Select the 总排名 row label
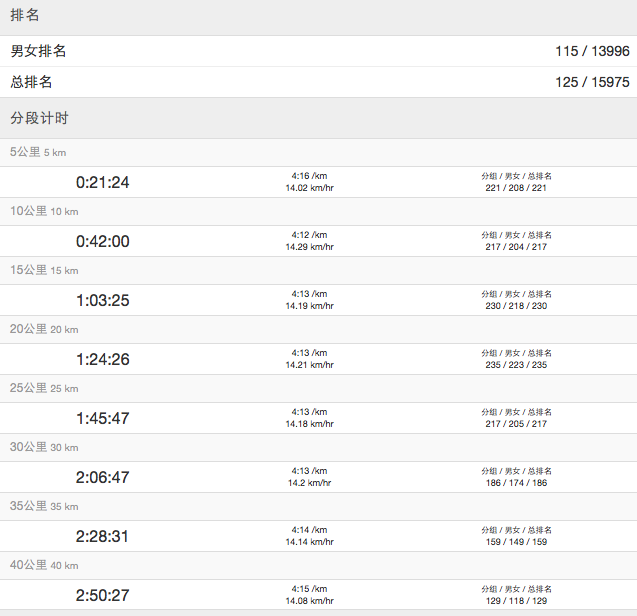The height and width of the screenshot is (616, 637). pos(32,82)
